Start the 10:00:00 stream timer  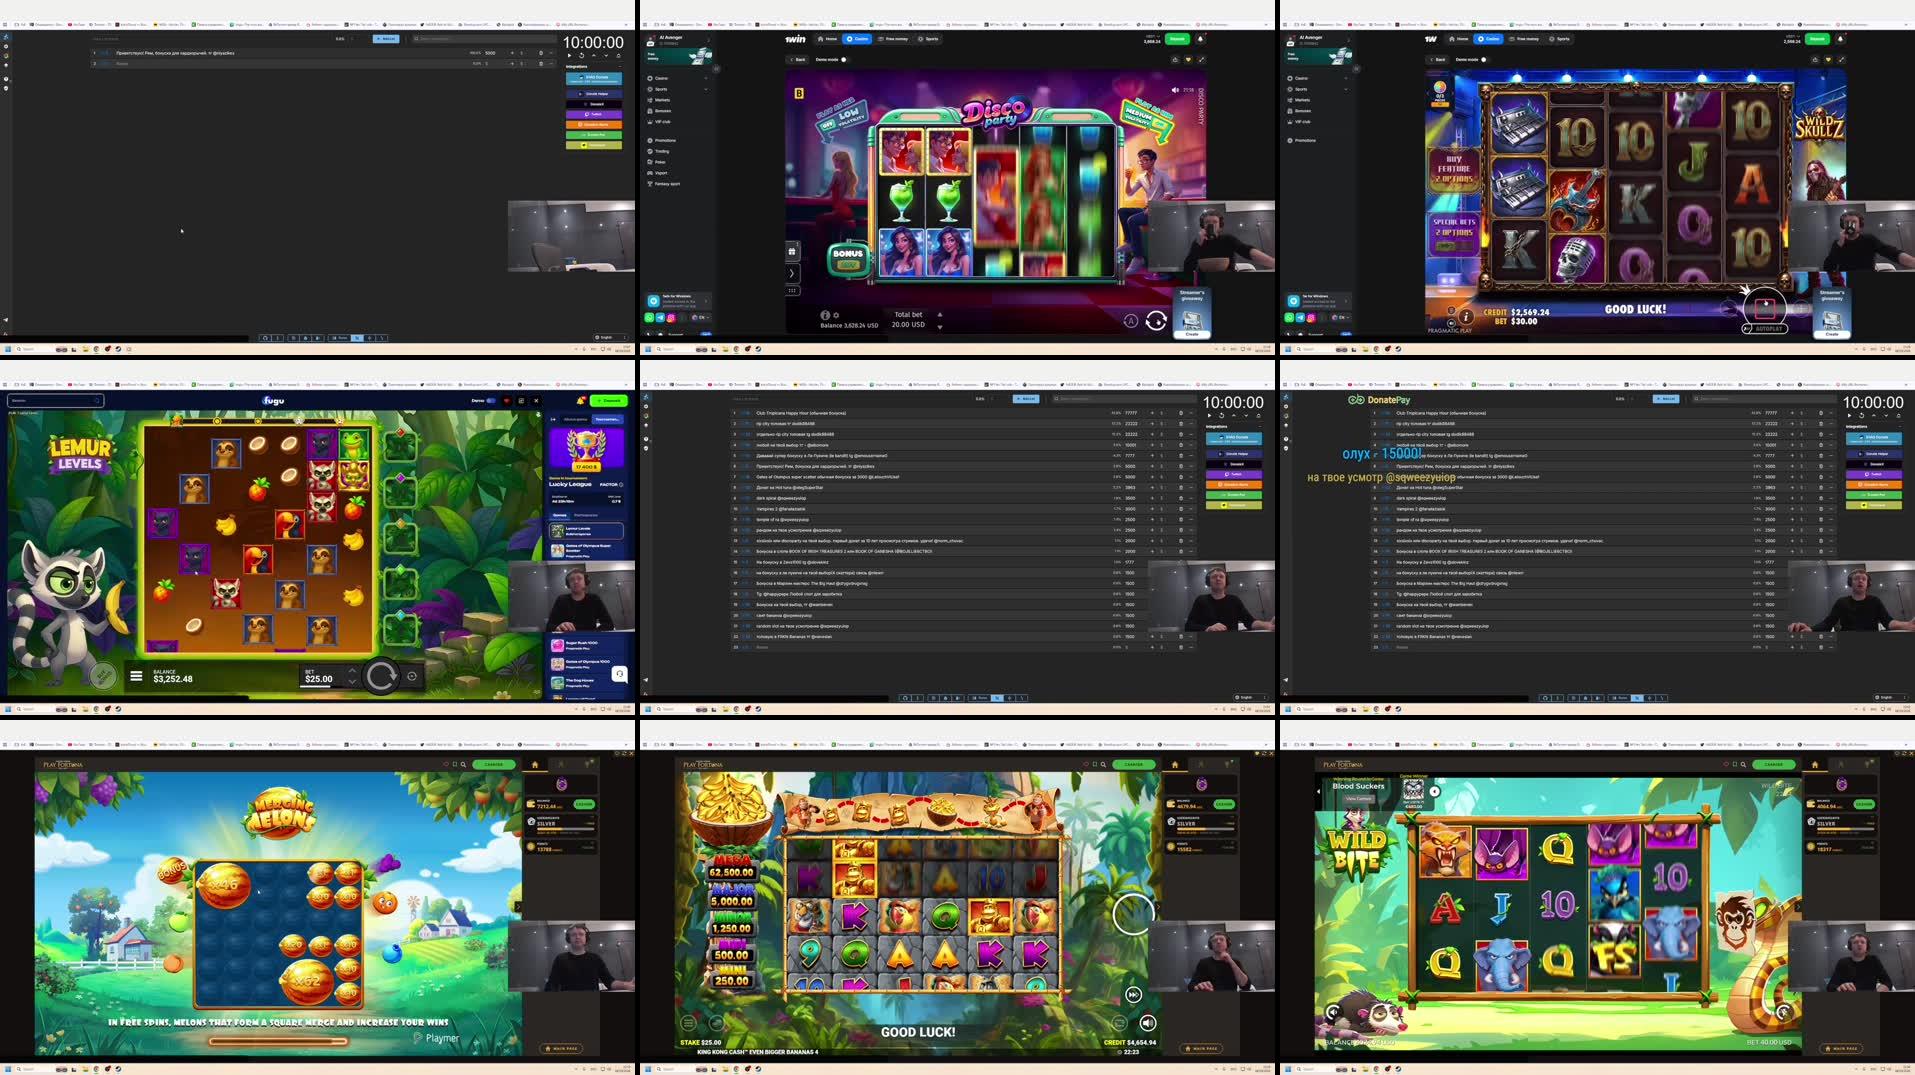pos(1209,415)
